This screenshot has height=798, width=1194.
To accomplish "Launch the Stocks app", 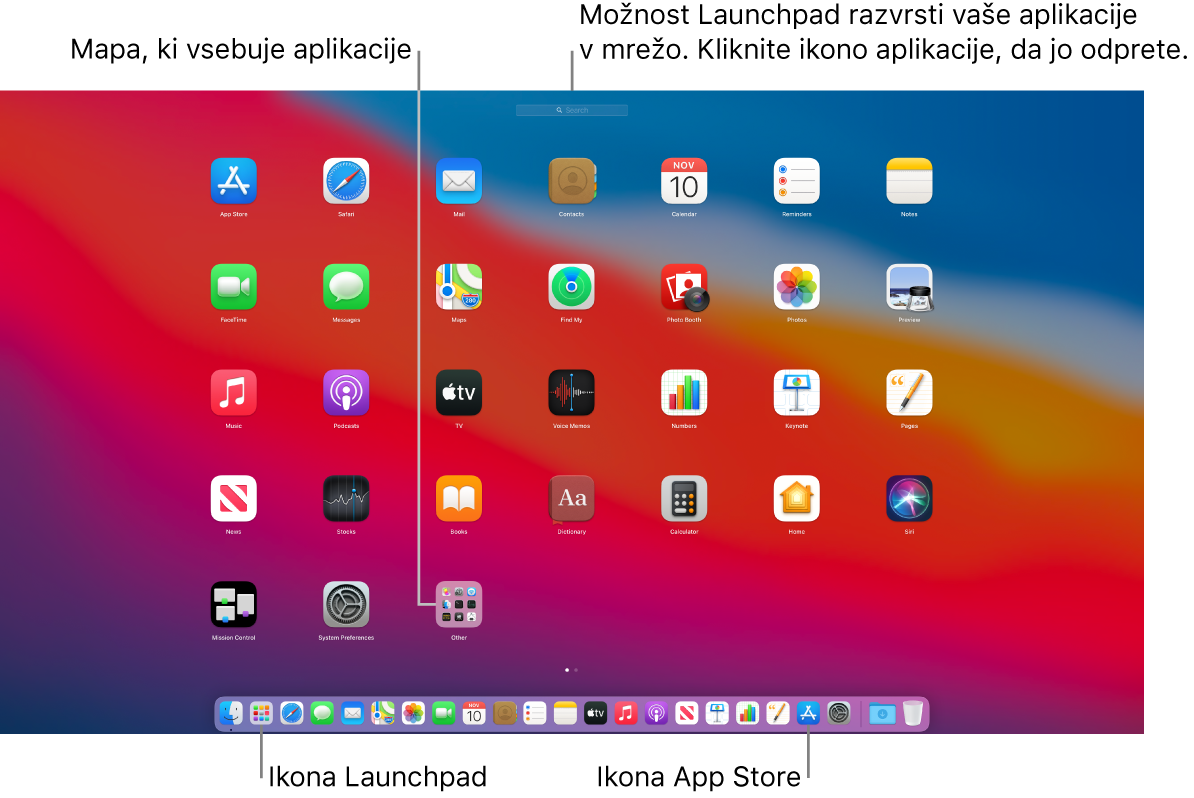I will 346,499.
